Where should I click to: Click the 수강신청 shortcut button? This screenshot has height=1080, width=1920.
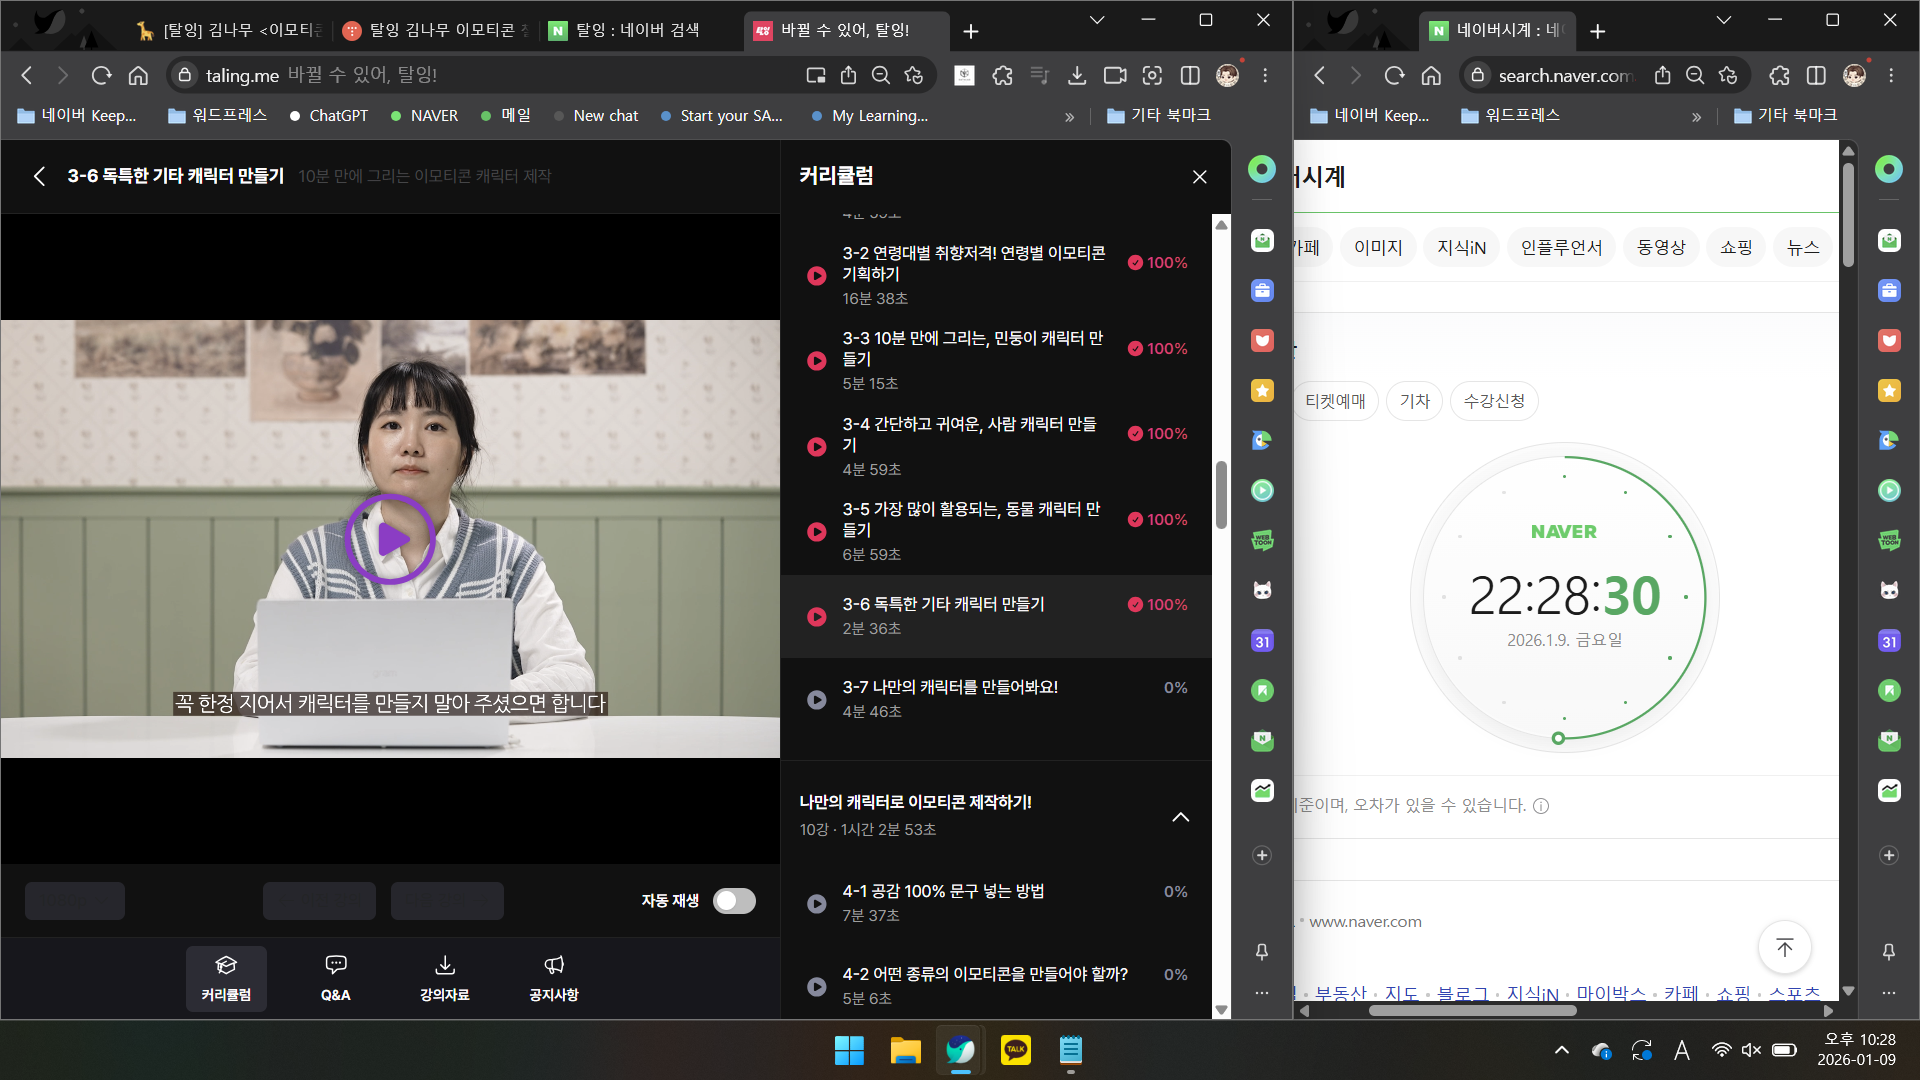pos(1493,401)
